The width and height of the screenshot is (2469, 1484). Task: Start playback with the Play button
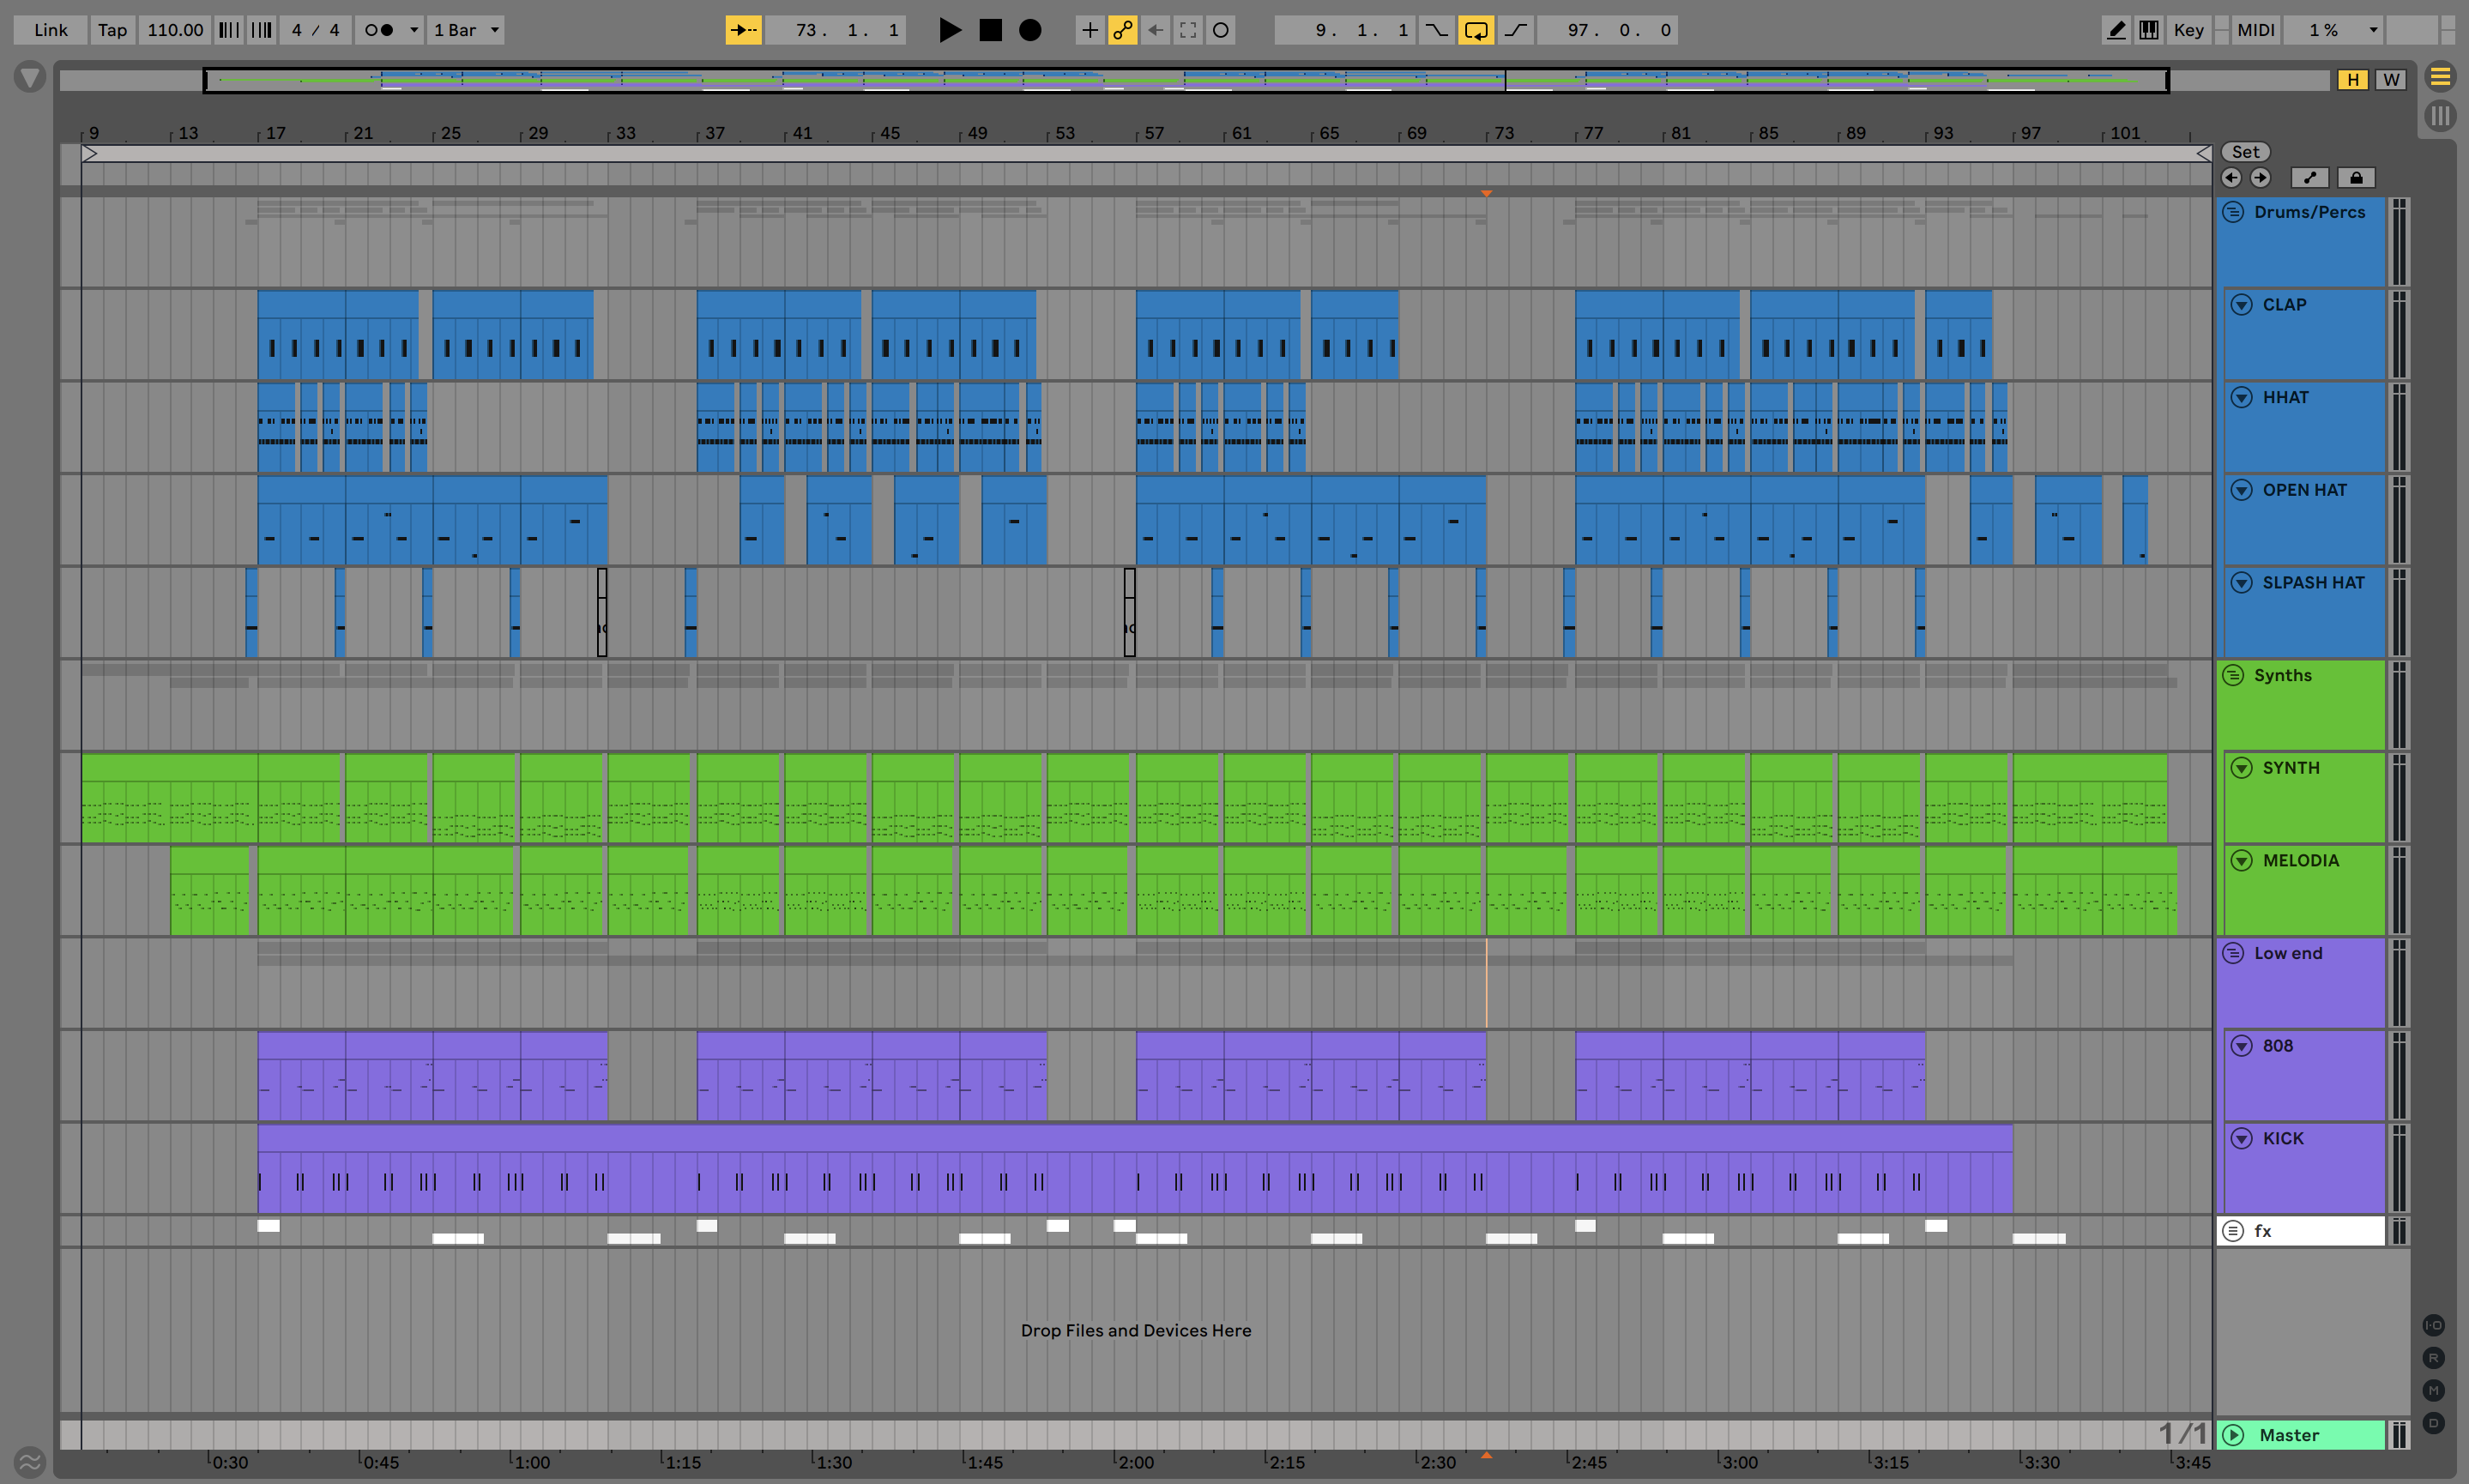[x=949, y=30]
